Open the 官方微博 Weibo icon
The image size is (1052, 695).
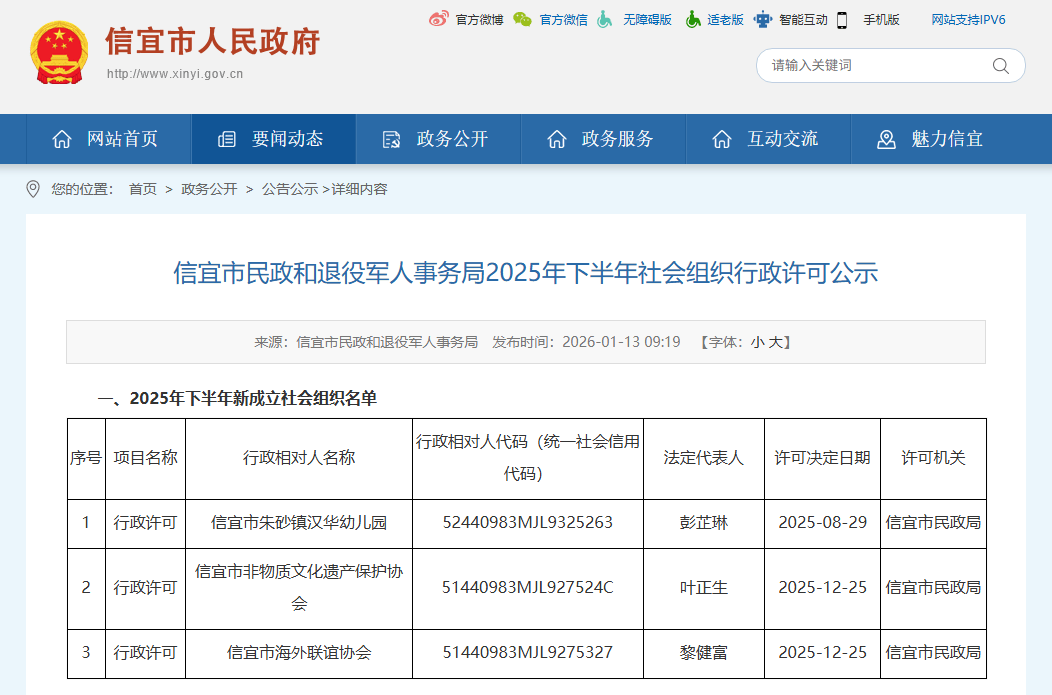(x=436, y=19)
